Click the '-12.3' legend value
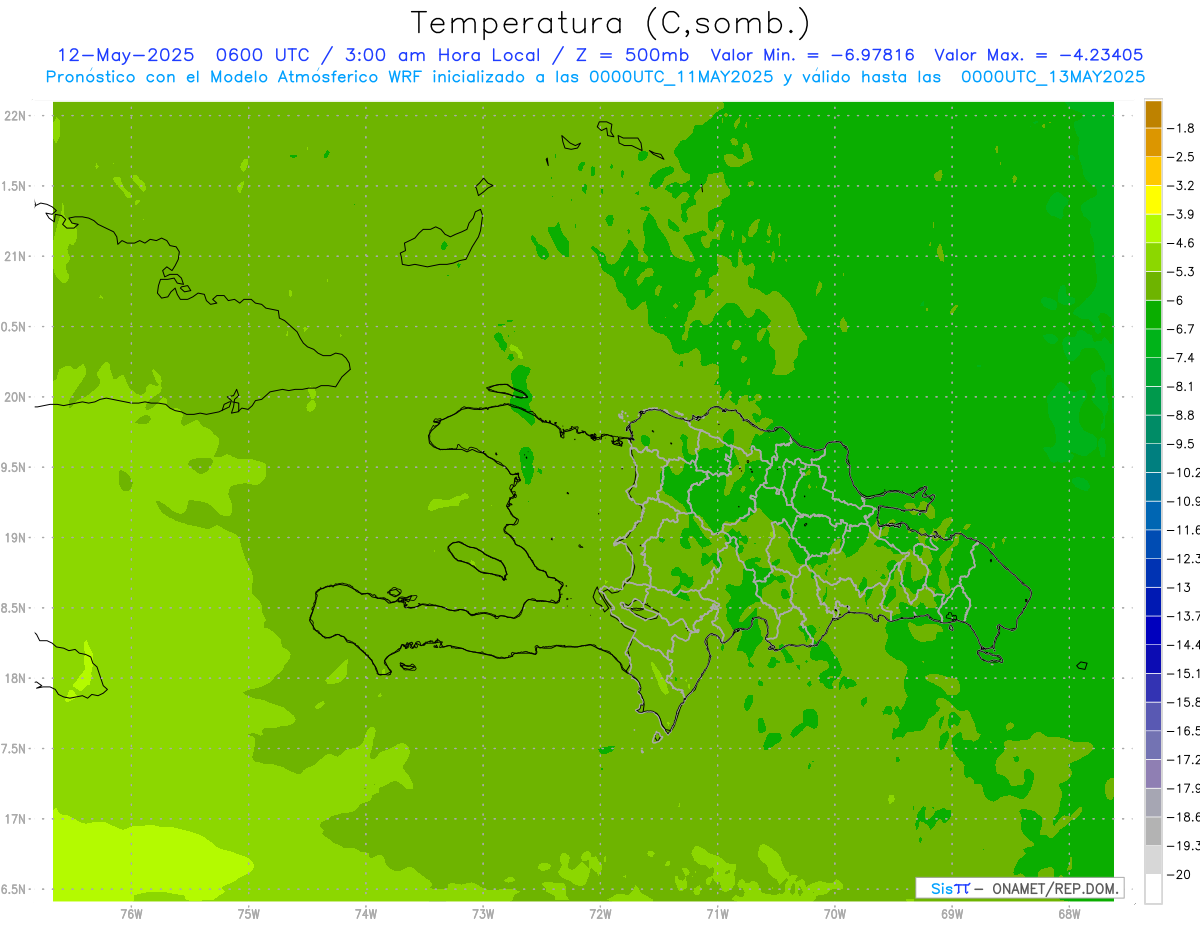 (1183, 558)
